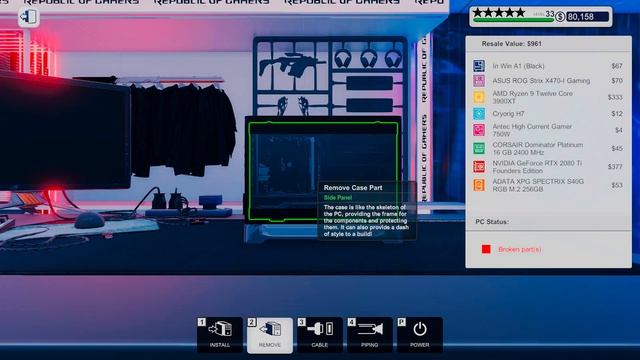The height and width of the screenshot is (360, 640).
Task: Click the Cryorig H7 cooler icon
Action: (x=479, y=113)
